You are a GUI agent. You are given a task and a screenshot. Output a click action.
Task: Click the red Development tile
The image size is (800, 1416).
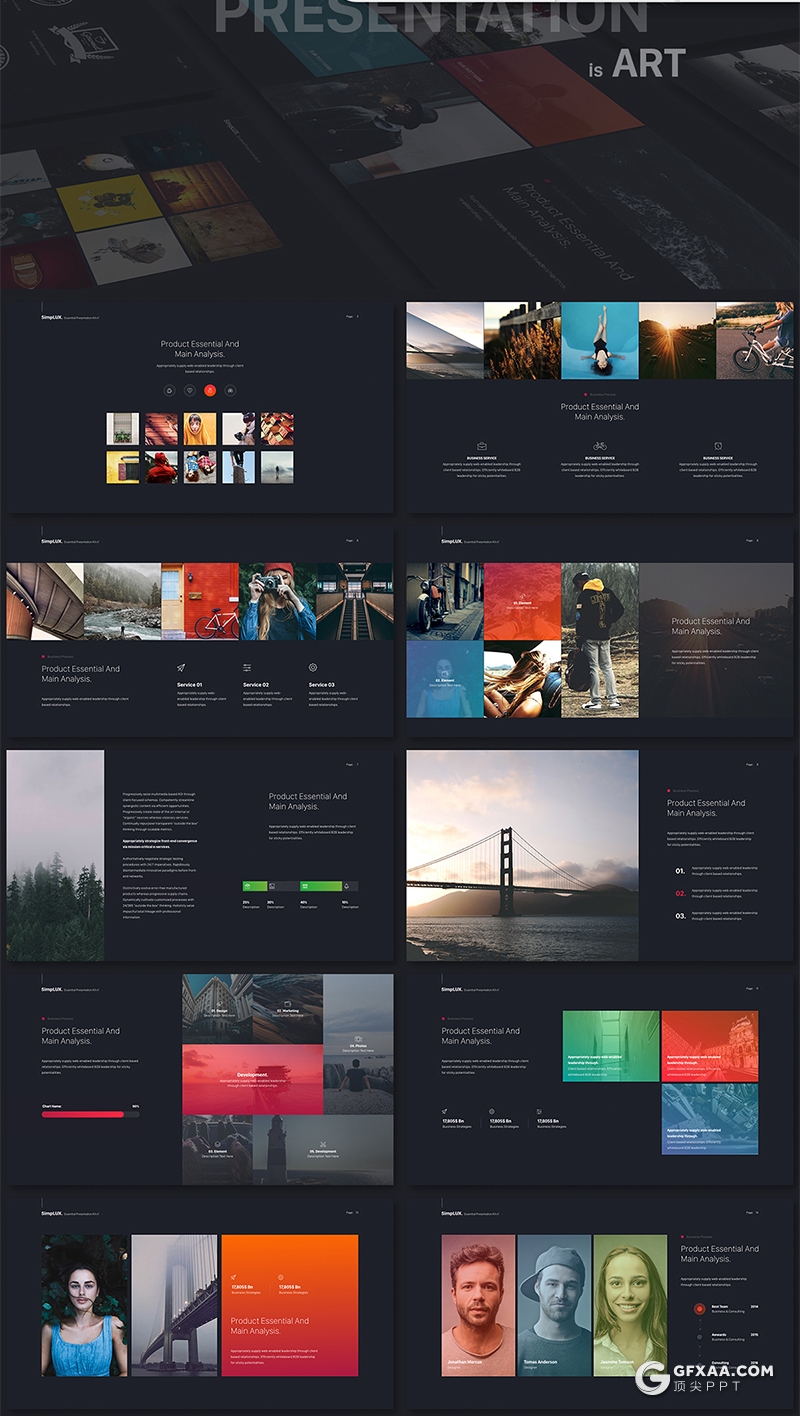tap(252, 1079)
